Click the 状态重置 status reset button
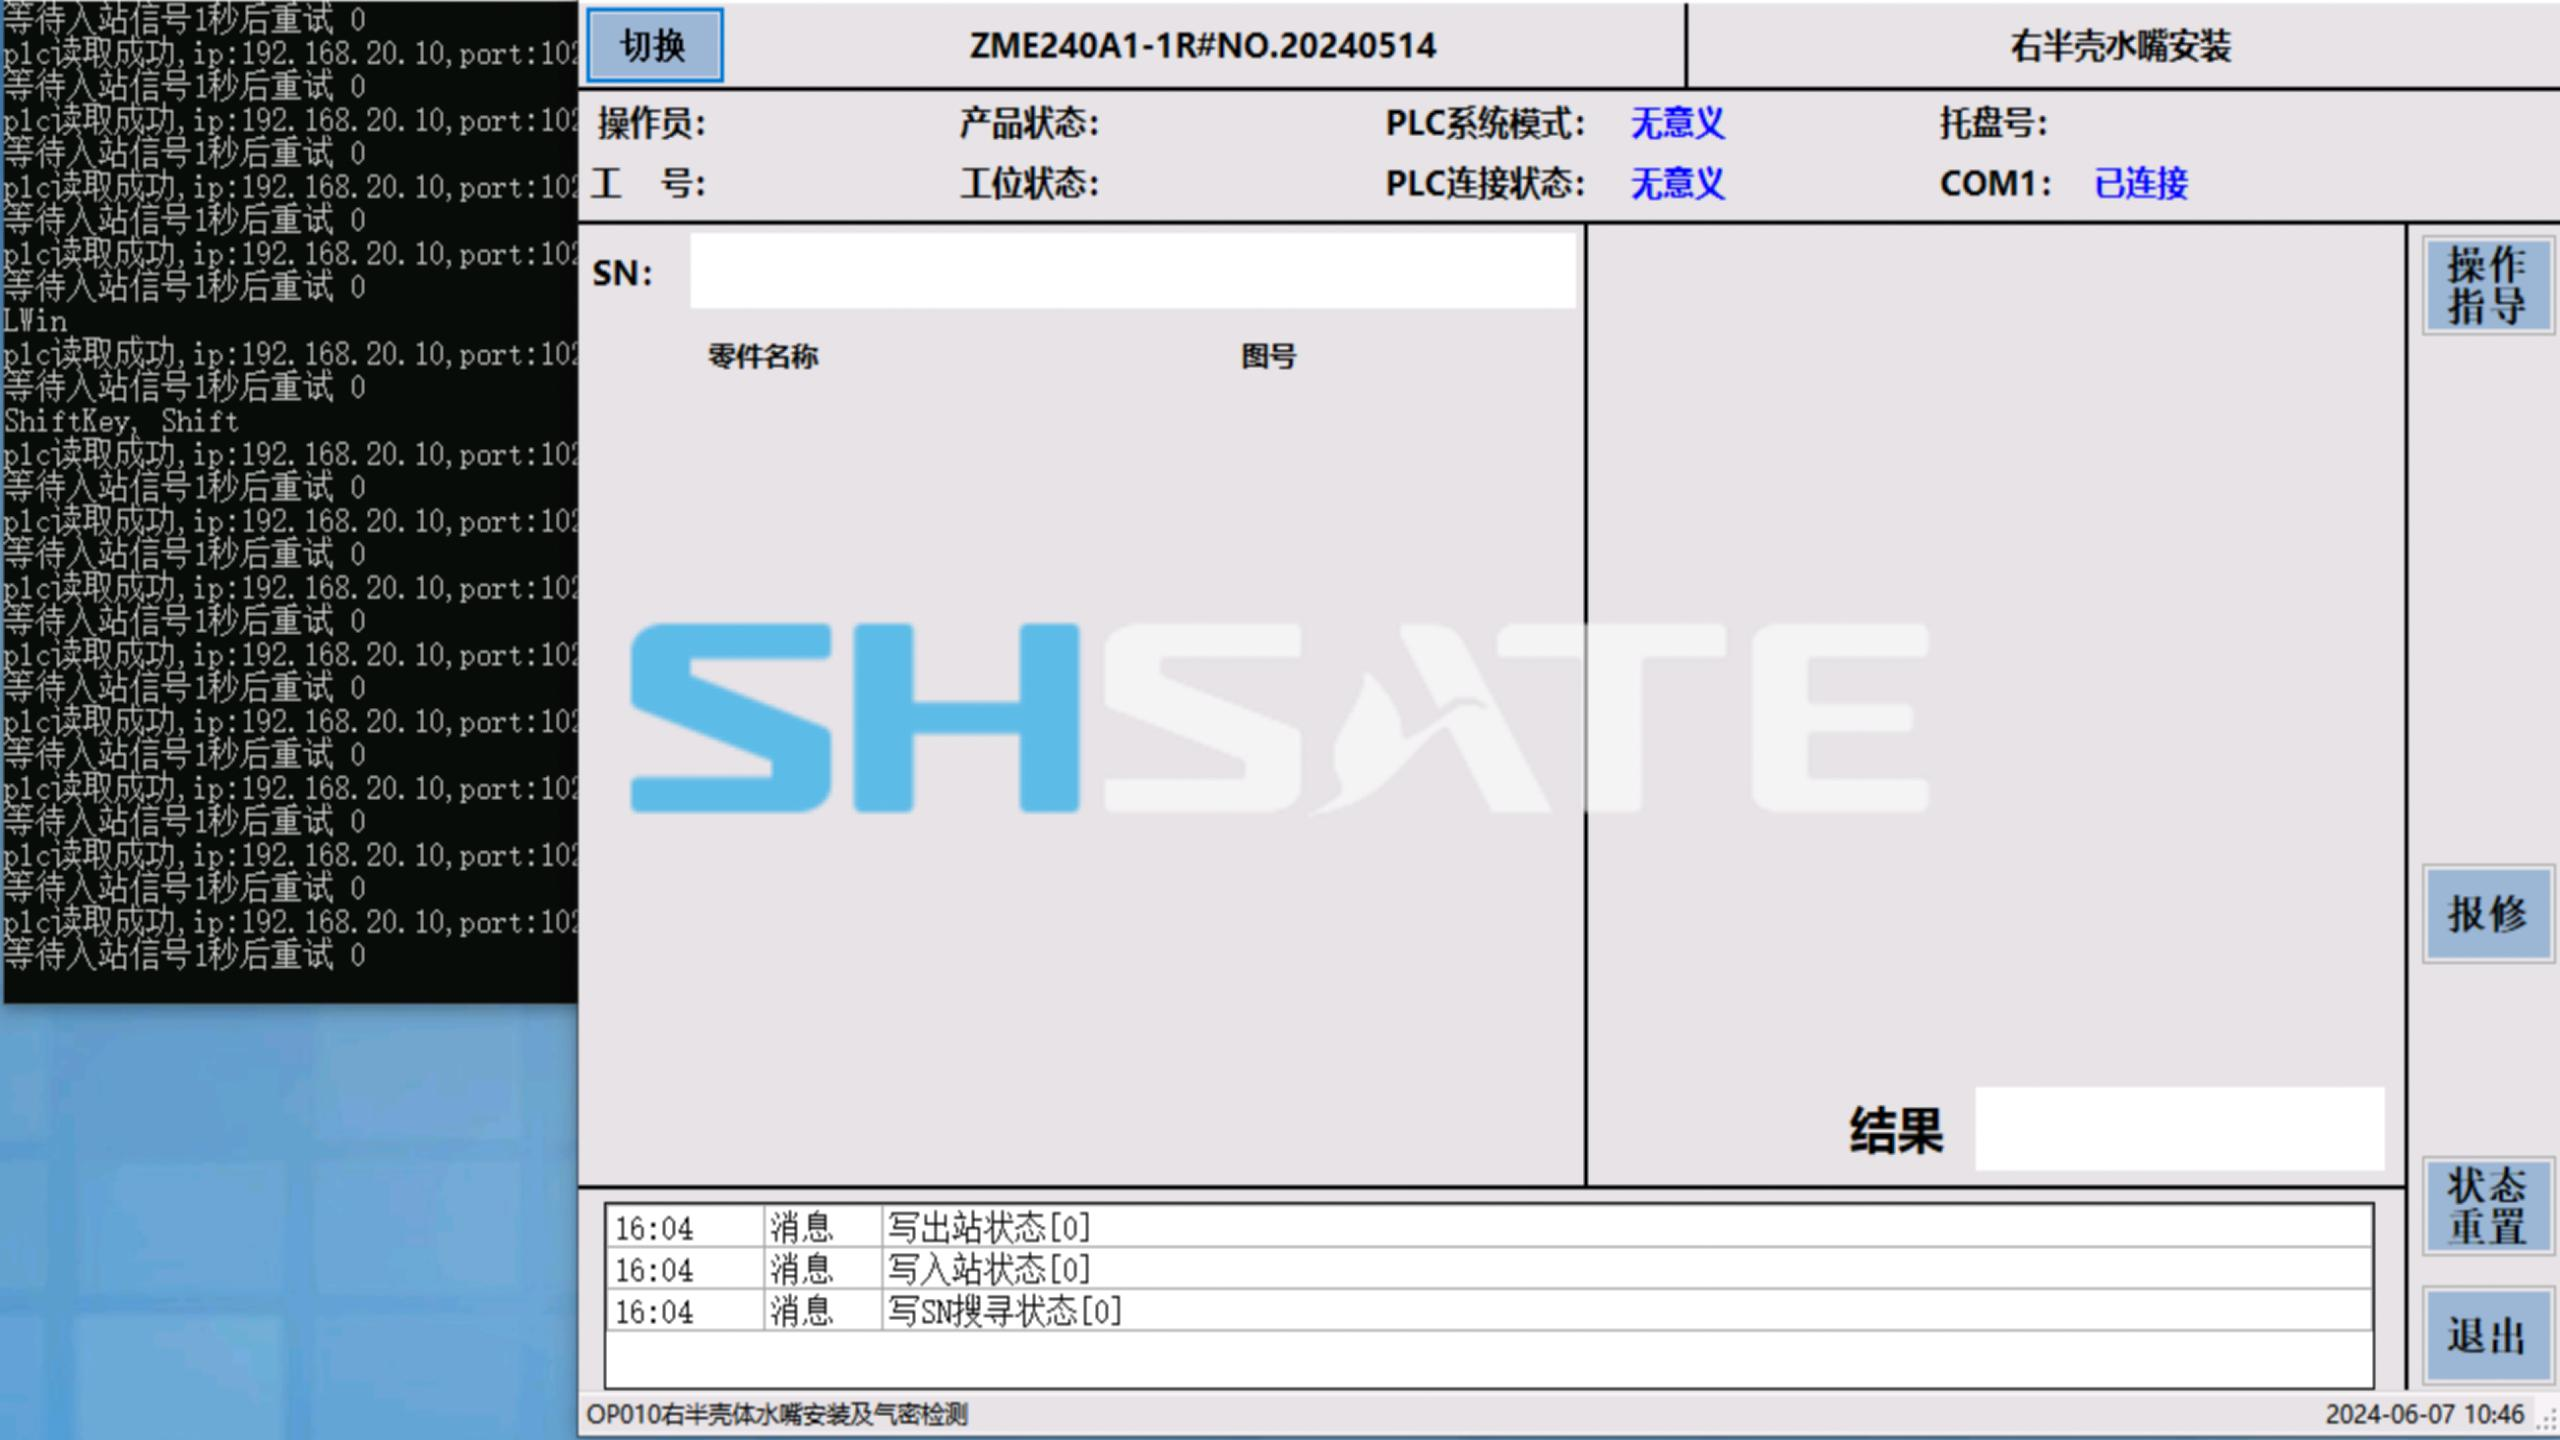This screenshot has height=1440, width=2560. pyautogui.click(x=2486, y=1206)
